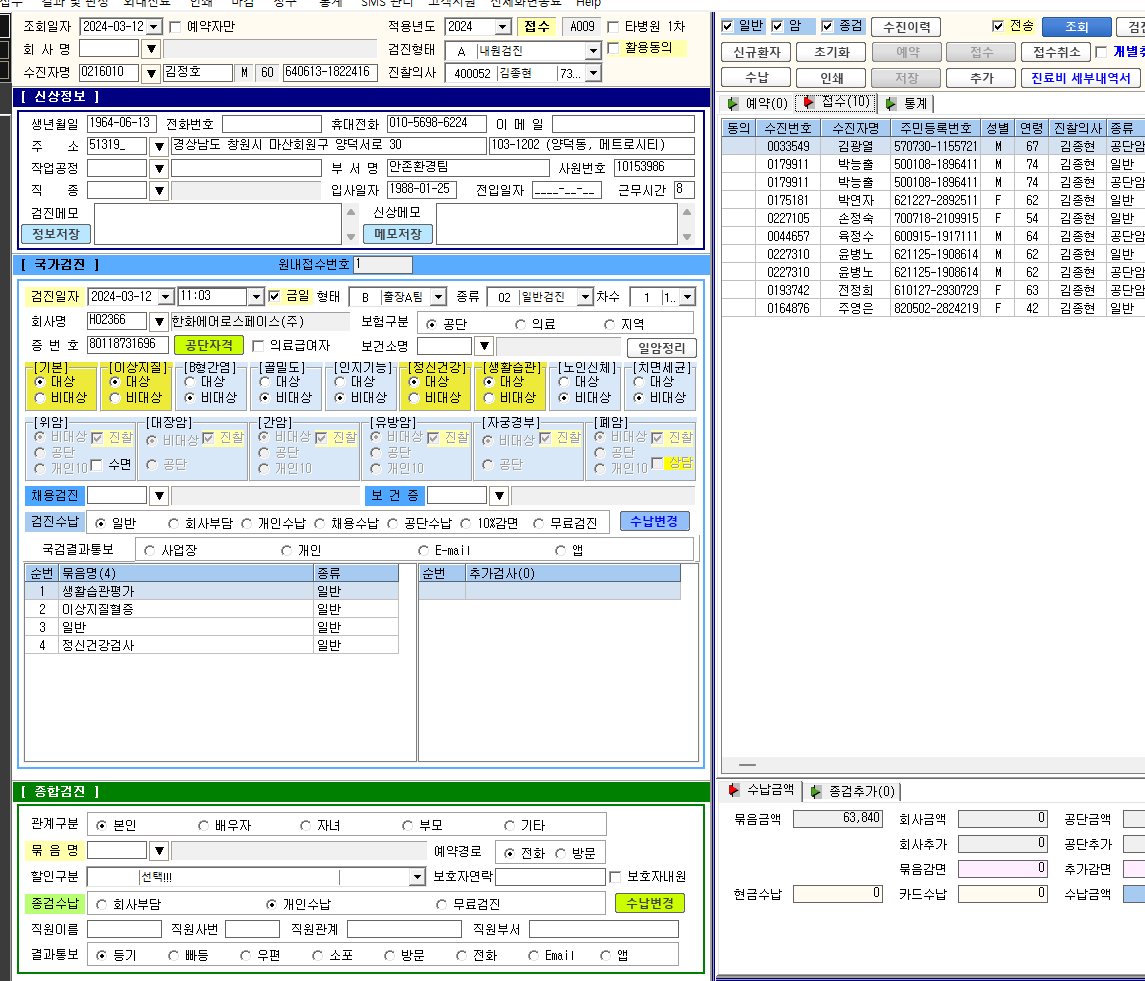Image resolution: width=1145 pixels, height=981 pixels.
Task: Open the 수납금액 tab with red arrow icon
Action: coord(762,790)
